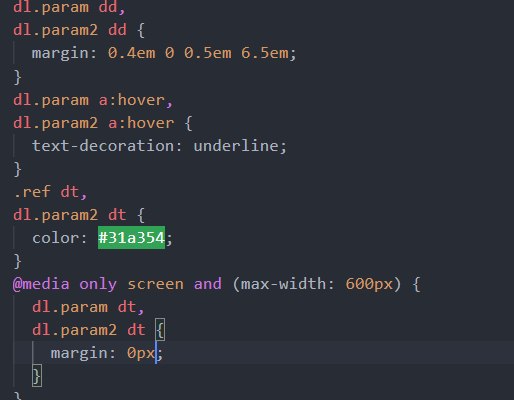Viewport: 514px width, 400px height.
Task: Click the 'text-decoration' property name
Action: 103,146
